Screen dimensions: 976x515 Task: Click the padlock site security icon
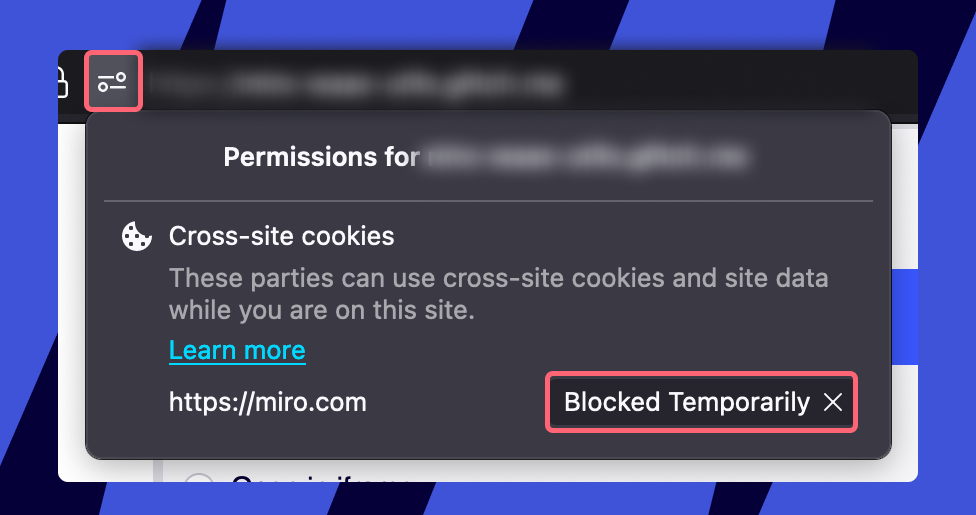pyautogui.click(x=62, y=82)
